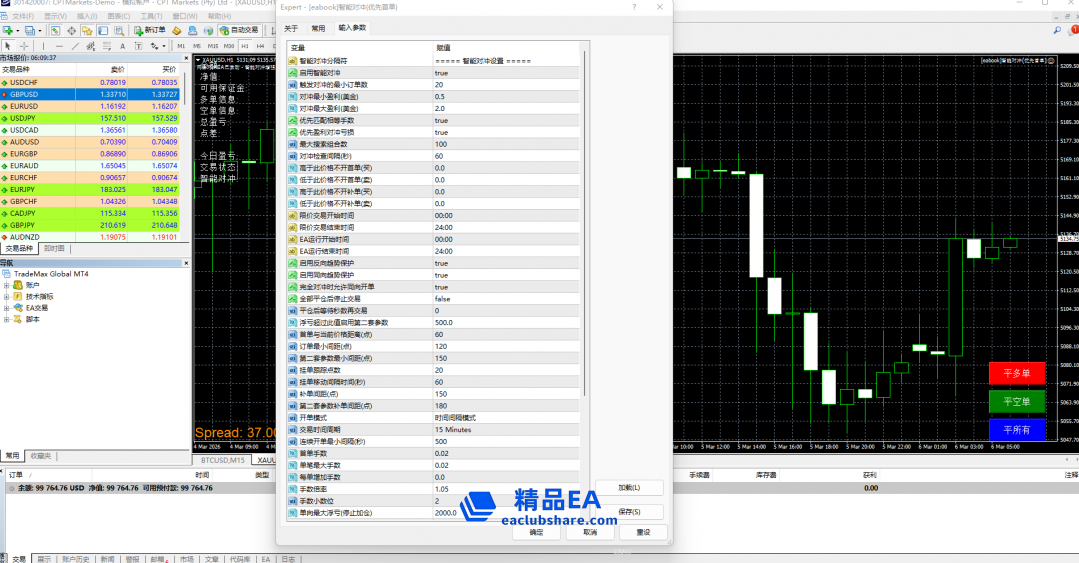The width and height of the screenshot is (1079, 563).
Task: Click the parameter list vertical scrollbar
Action: point(585,200)
